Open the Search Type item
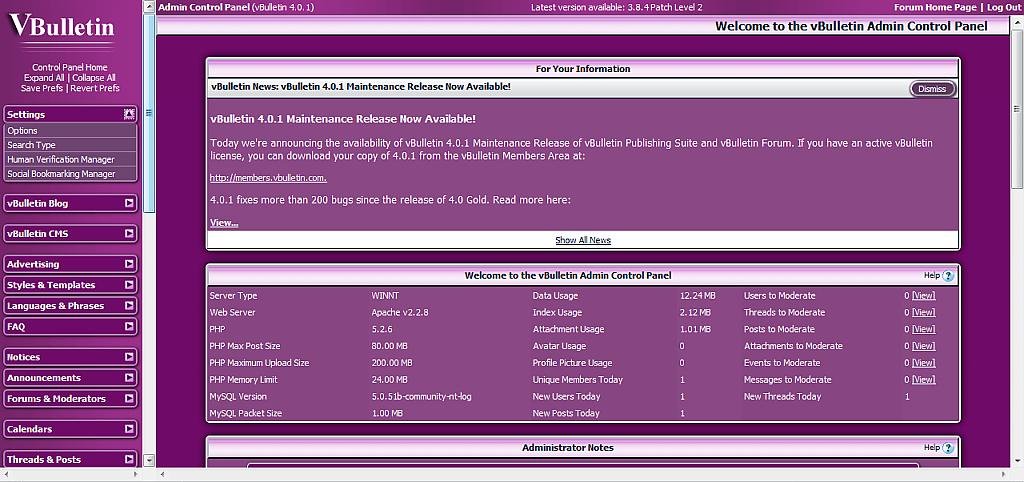This screenshot has height=482, width=1024. [71, 145]
